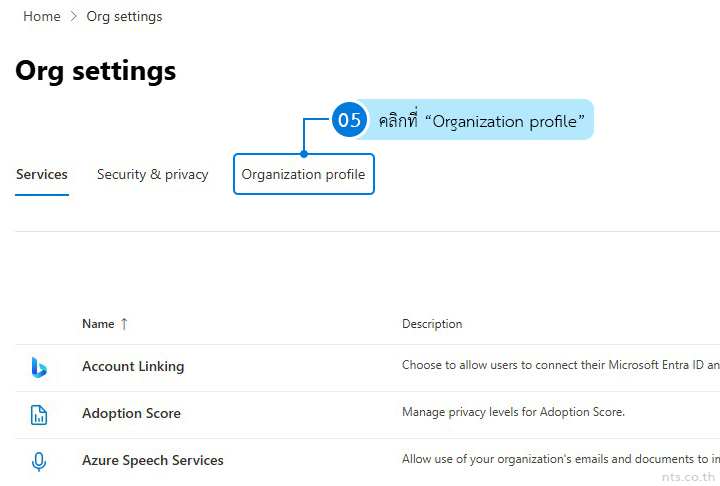Viewport: 720px width, 486px height.
Task: Open the Account Linking service
Action: point(133,367)
